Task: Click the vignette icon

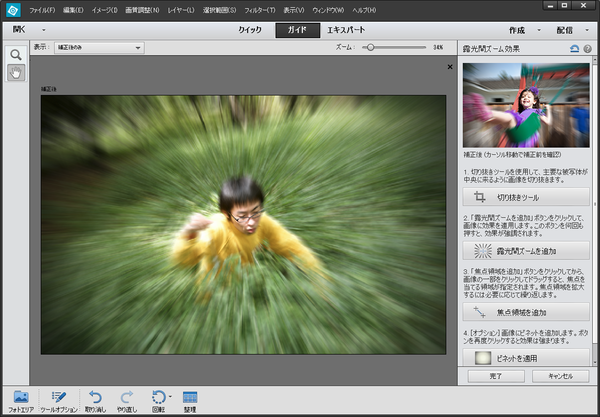Action: pyautogui.click(x=483, y=358)
